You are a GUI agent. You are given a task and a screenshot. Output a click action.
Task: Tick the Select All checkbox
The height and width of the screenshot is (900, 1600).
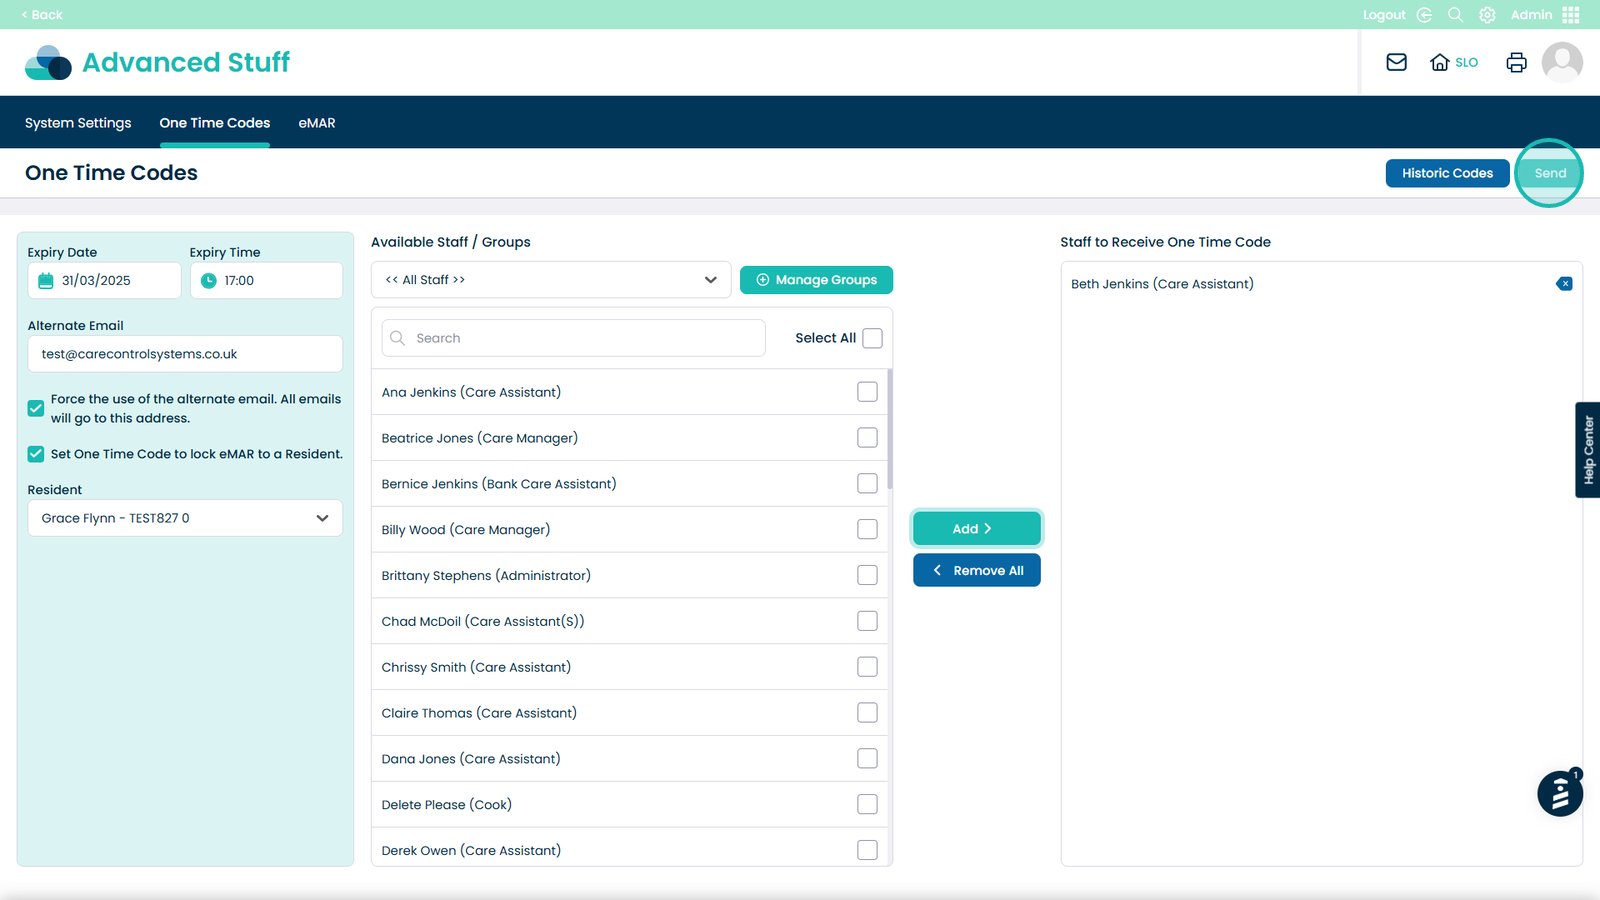(x=872, y=338)
